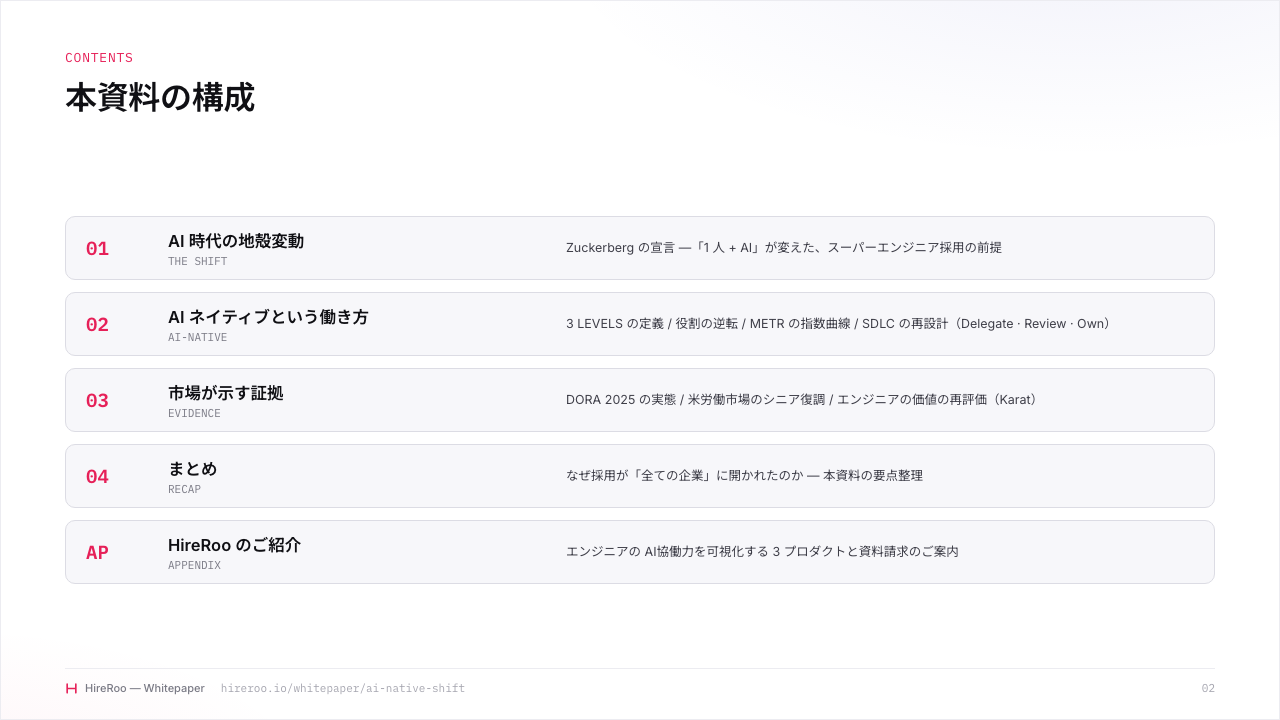Click the 'エンジニアの AI協働力' description text
The width and height of the screenshot is (1280, 720).
pyautogui.click(x=762, y=552)
